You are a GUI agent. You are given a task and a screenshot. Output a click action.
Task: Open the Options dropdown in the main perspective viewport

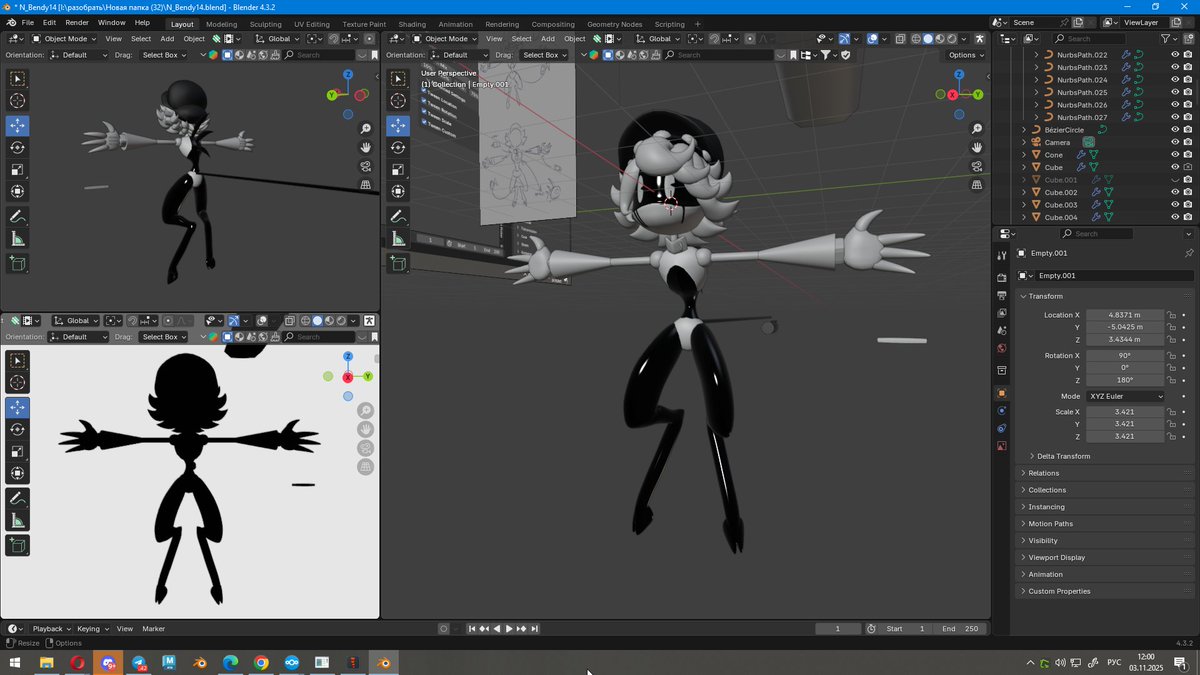[x=966, y=55]
